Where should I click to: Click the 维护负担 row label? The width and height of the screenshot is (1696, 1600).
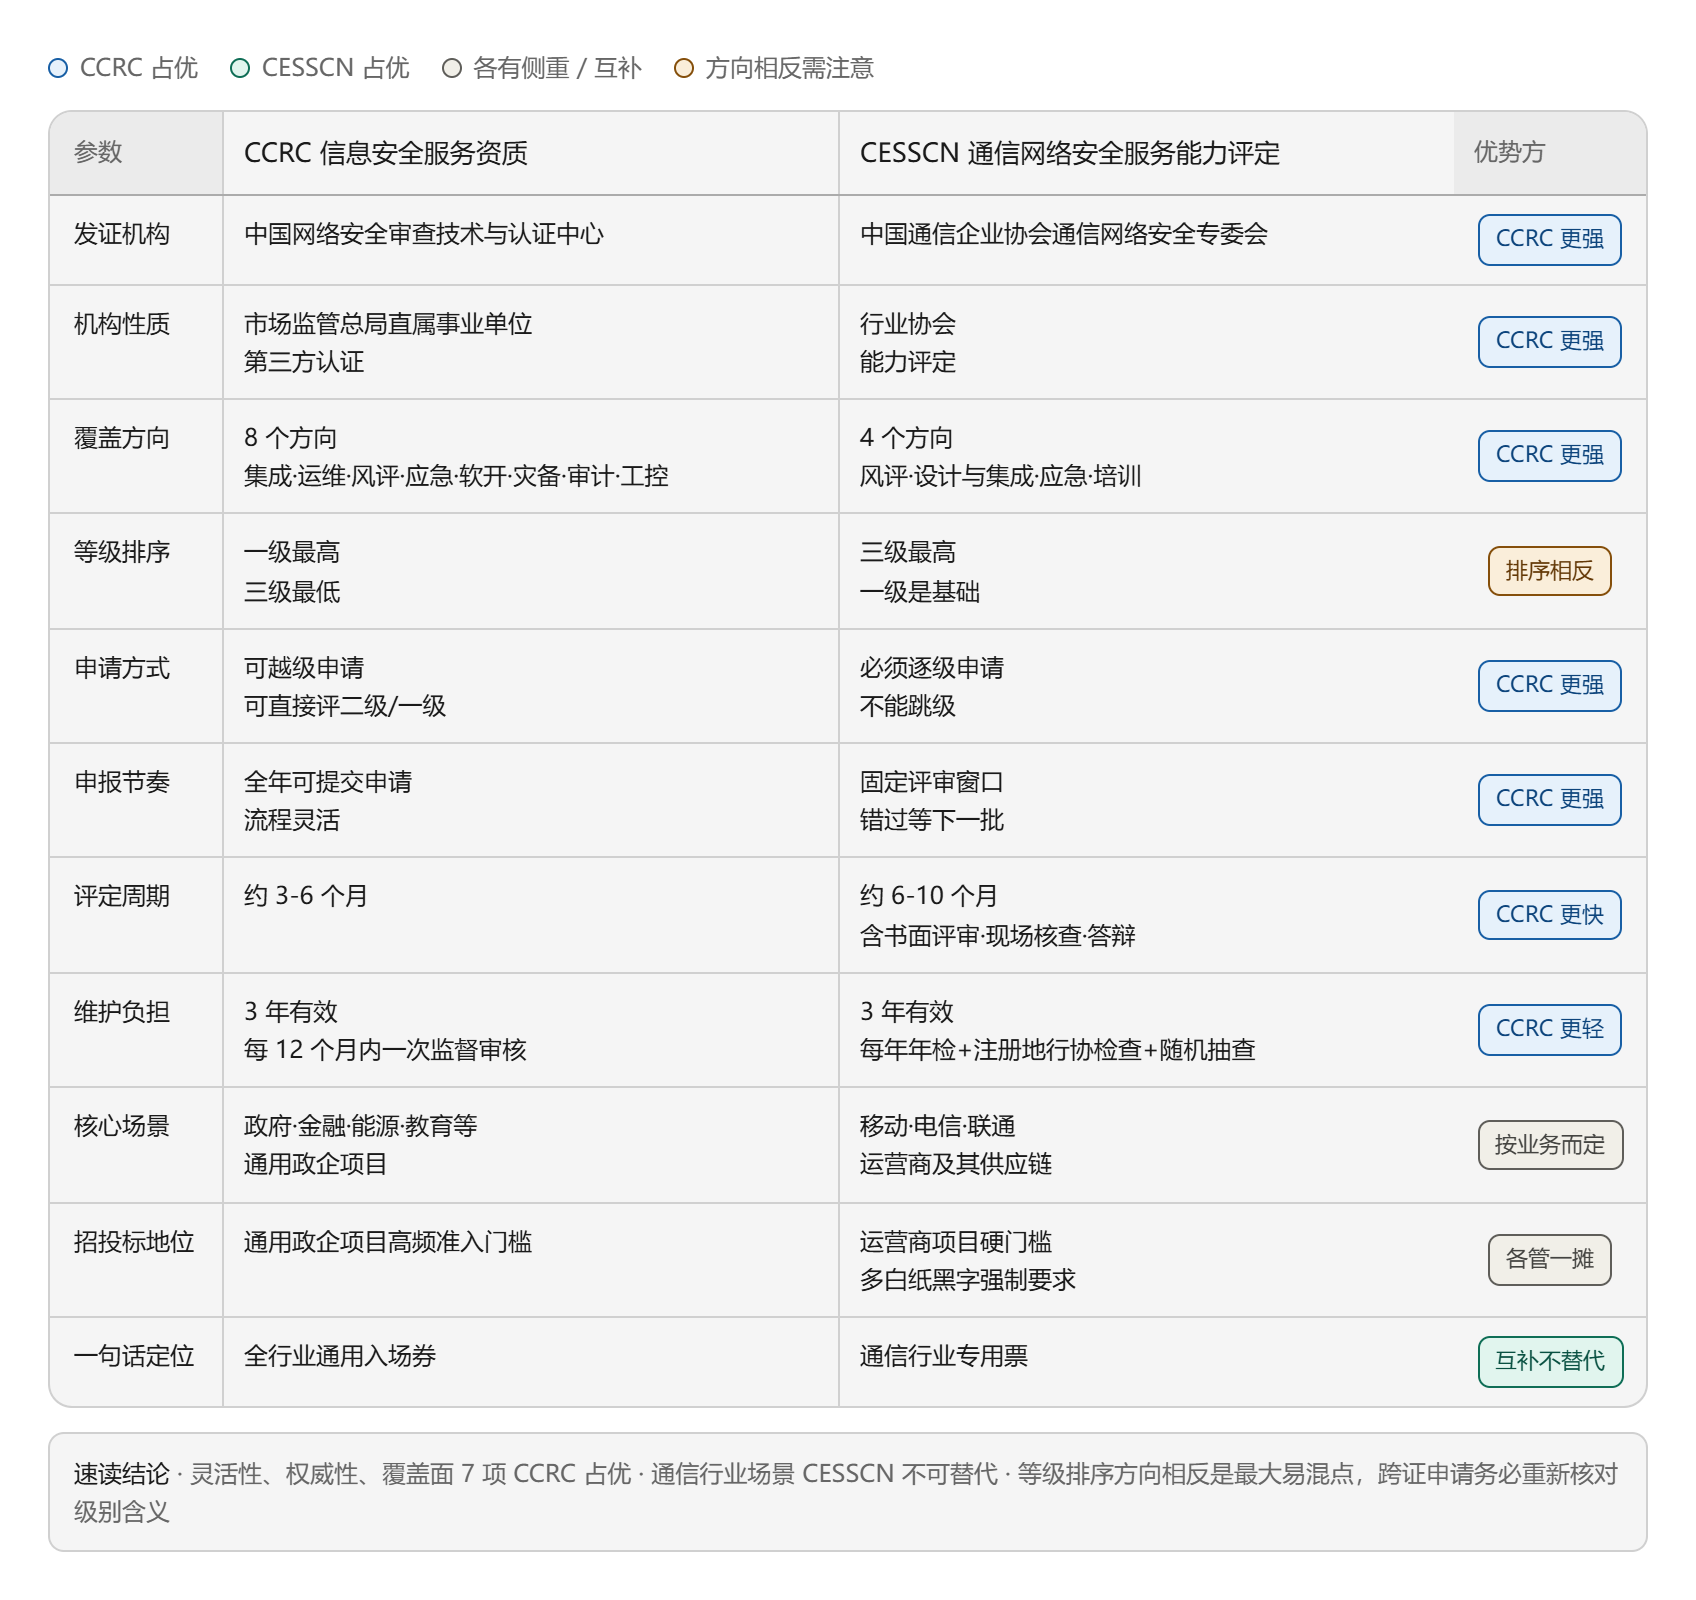(x=122, y=1012)
